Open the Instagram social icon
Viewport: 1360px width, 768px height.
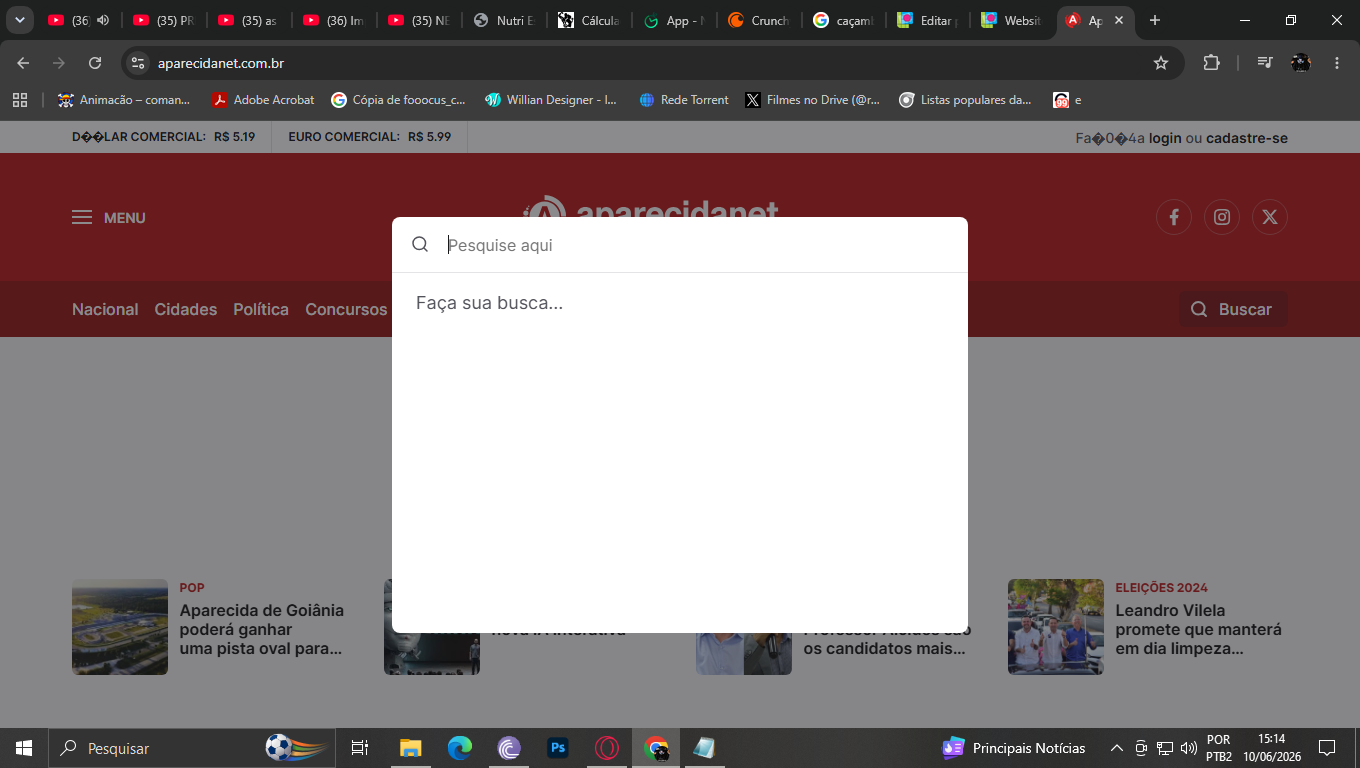tap(1222, 217)
